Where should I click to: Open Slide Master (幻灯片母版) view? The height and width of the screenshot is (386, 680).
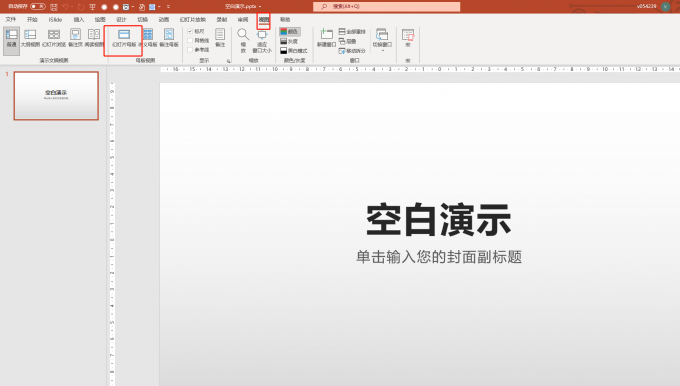[124, 38]
